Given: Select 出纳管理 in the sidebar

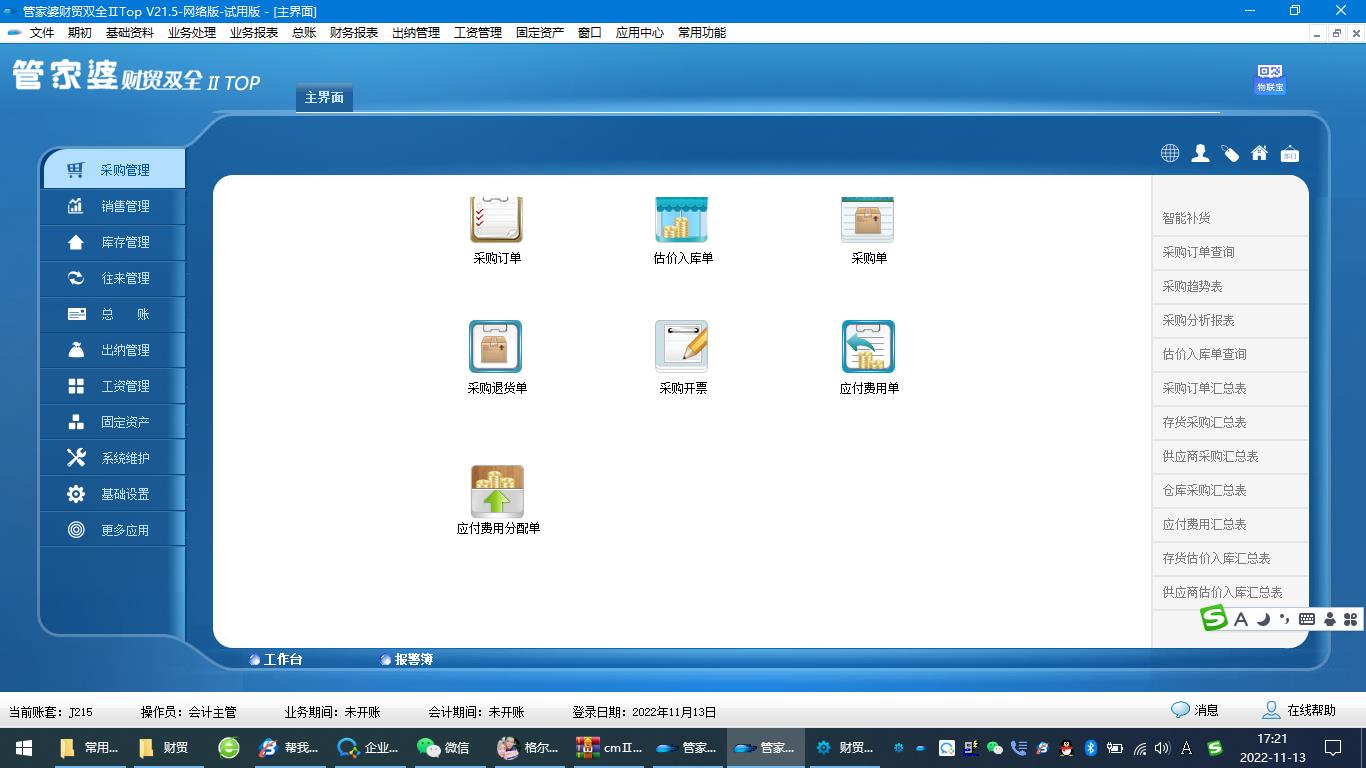Looking at the screenshot, I should (x=113, y=350).
